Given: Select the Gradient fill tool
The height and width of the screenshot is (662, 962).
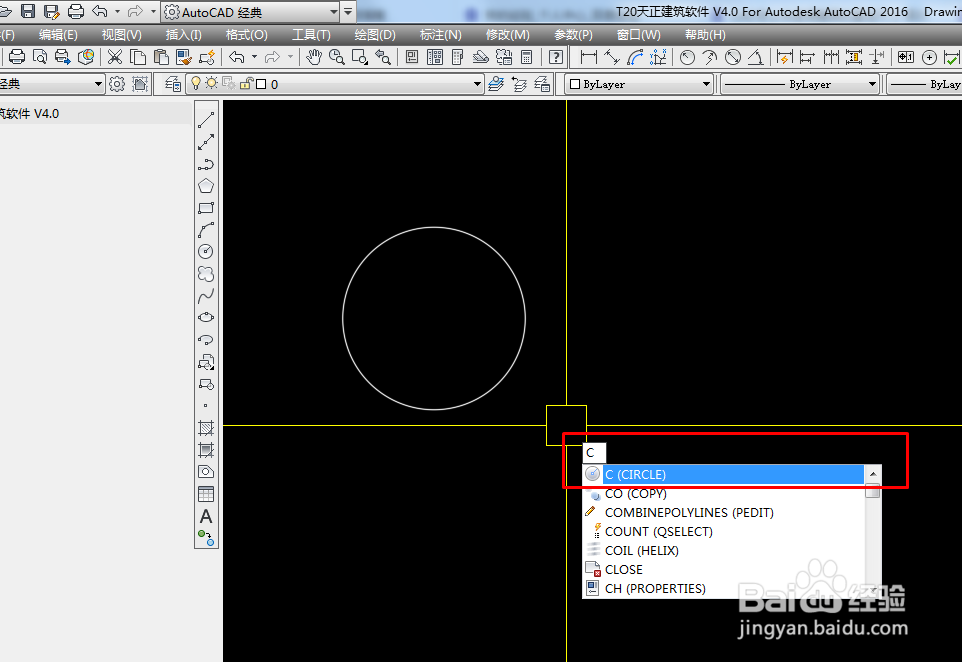Looking at the screenshot, I should coord(206,450).
